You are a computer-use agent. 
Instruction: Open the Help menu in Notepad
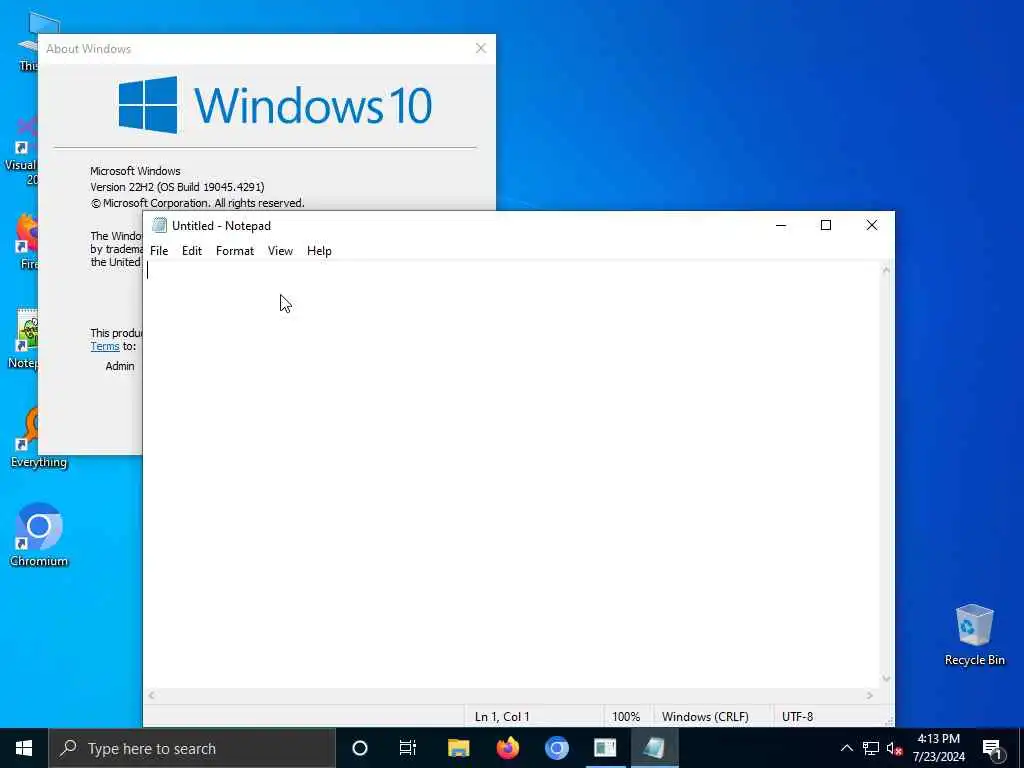point(319,251)
